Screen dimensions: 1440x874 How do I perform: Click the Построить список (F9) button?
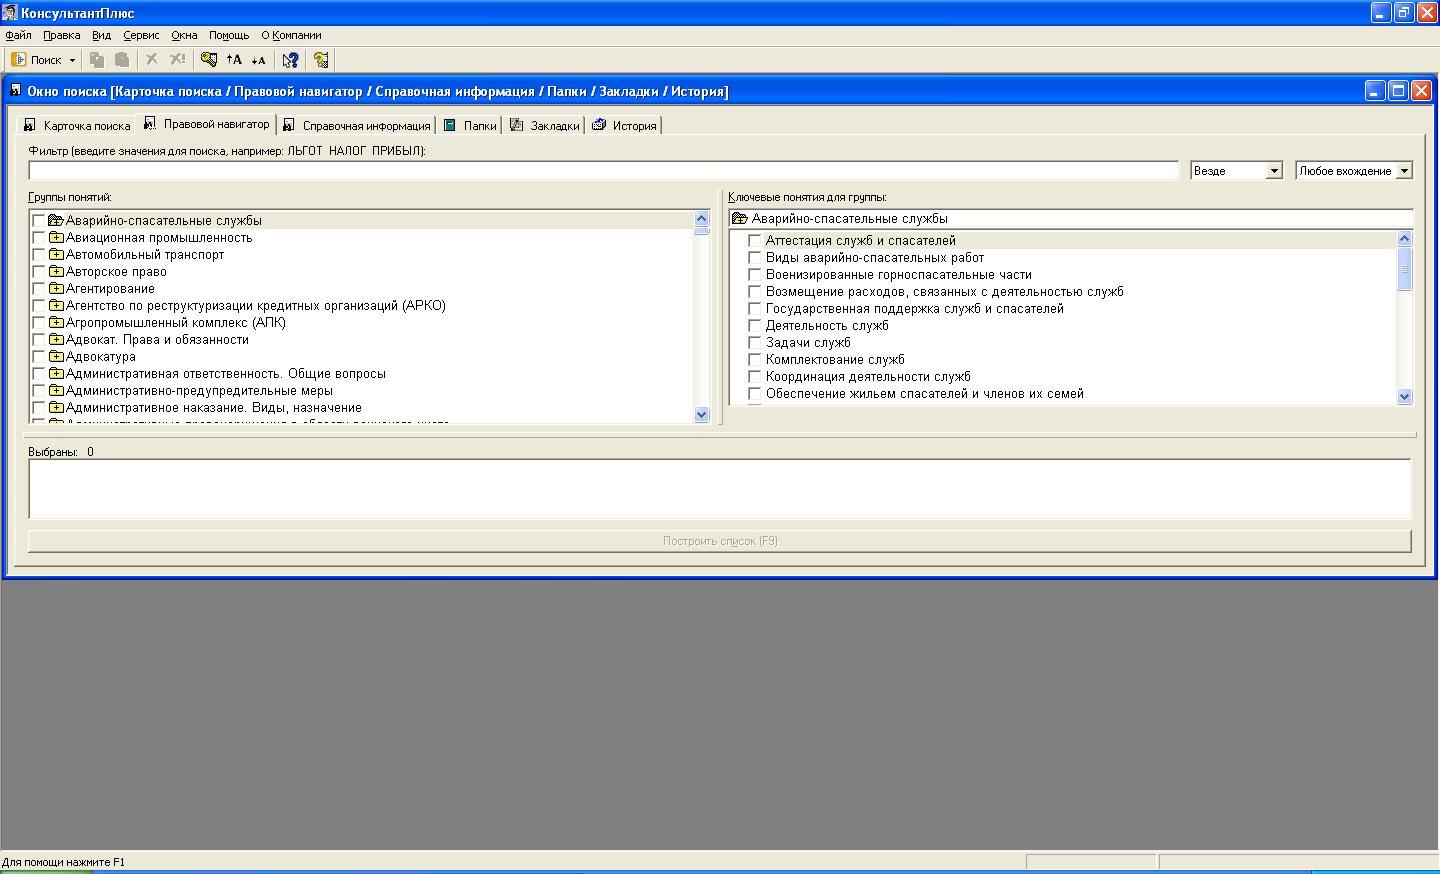pyautogui.click(x=720, y=541)
